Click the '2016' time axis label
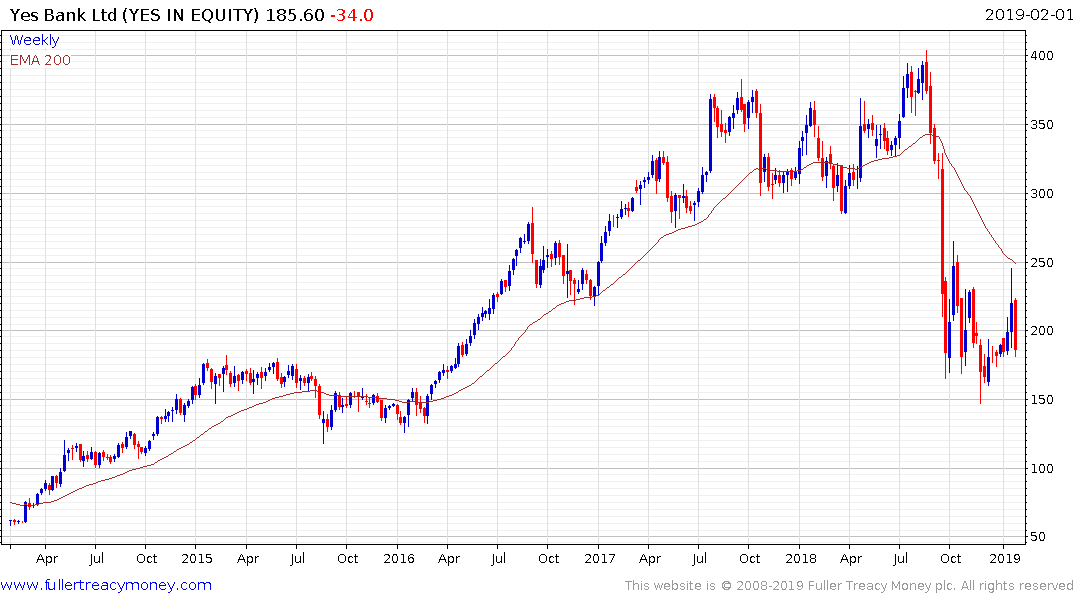This screenshot has height=600, width=1075. (x=399, y=559)
